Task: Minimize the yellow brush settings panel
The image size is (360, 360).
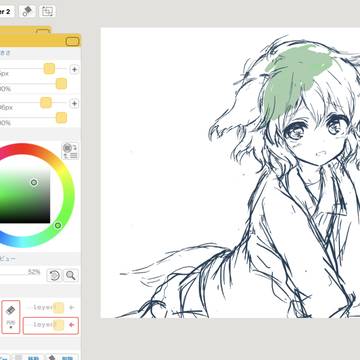Action: [72, 41]
